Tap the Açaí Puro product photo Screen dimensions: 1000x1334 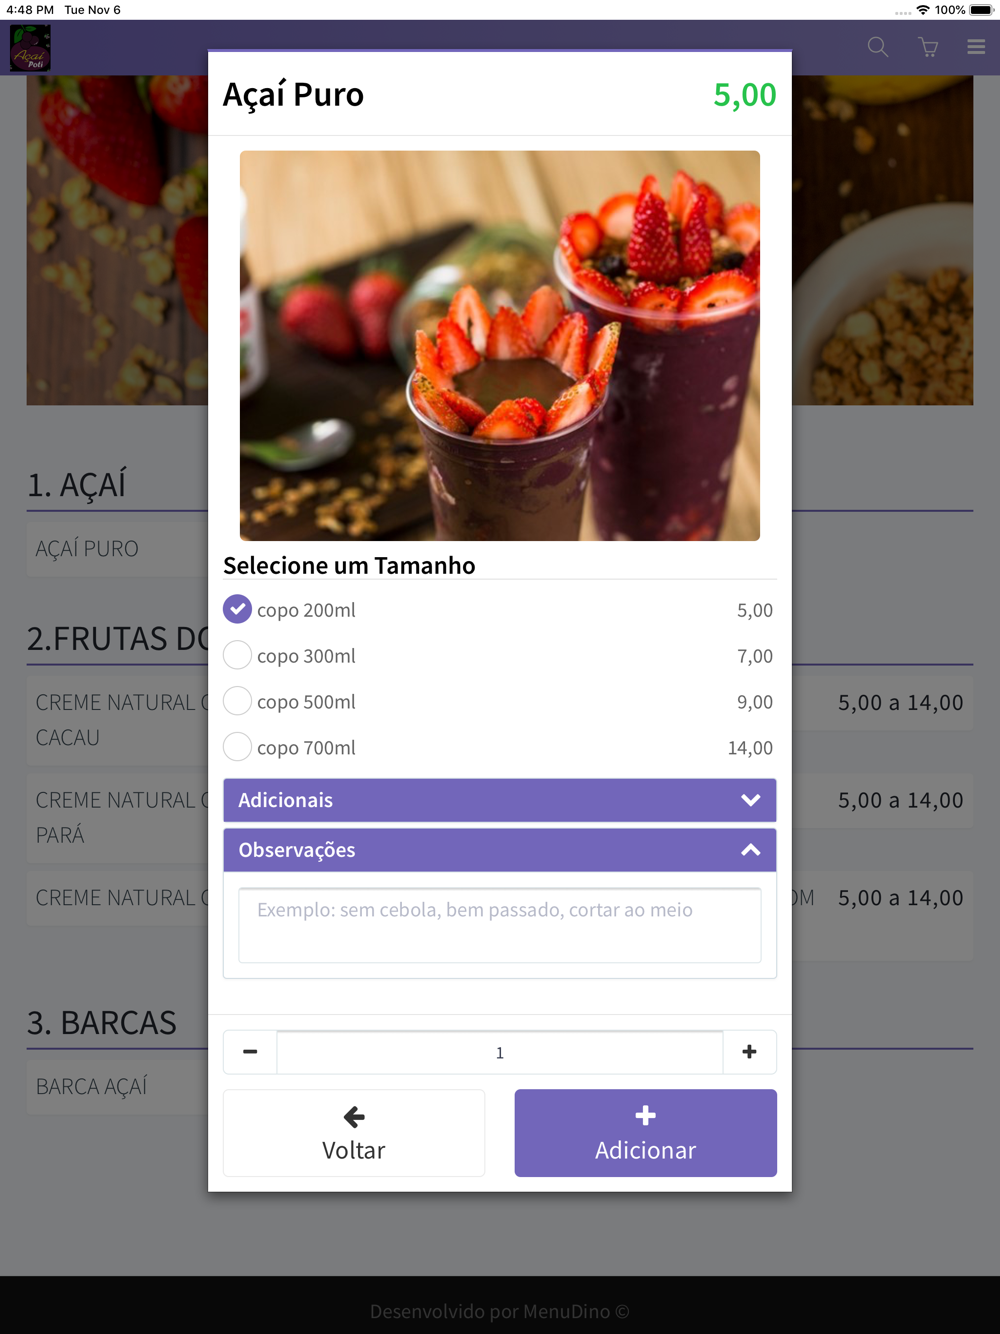500,346
